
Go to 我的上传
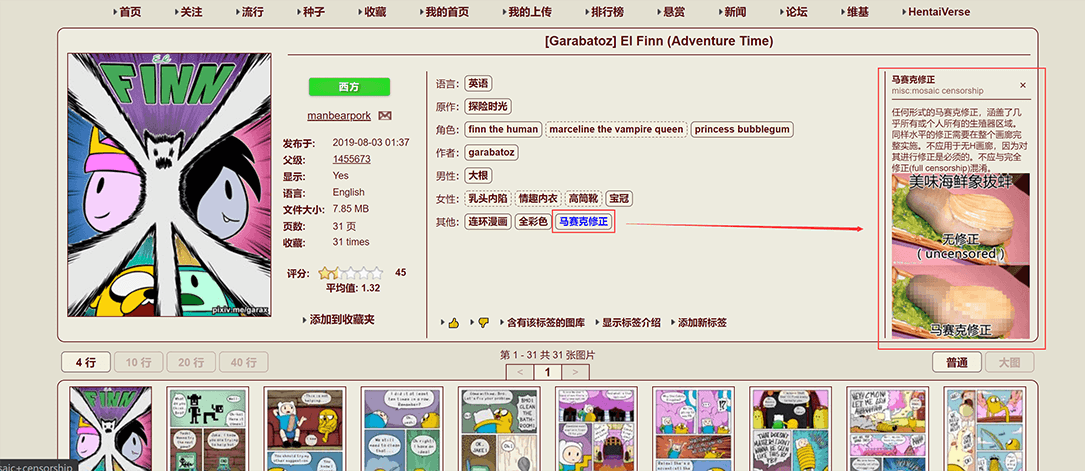(x=529, y=12)
